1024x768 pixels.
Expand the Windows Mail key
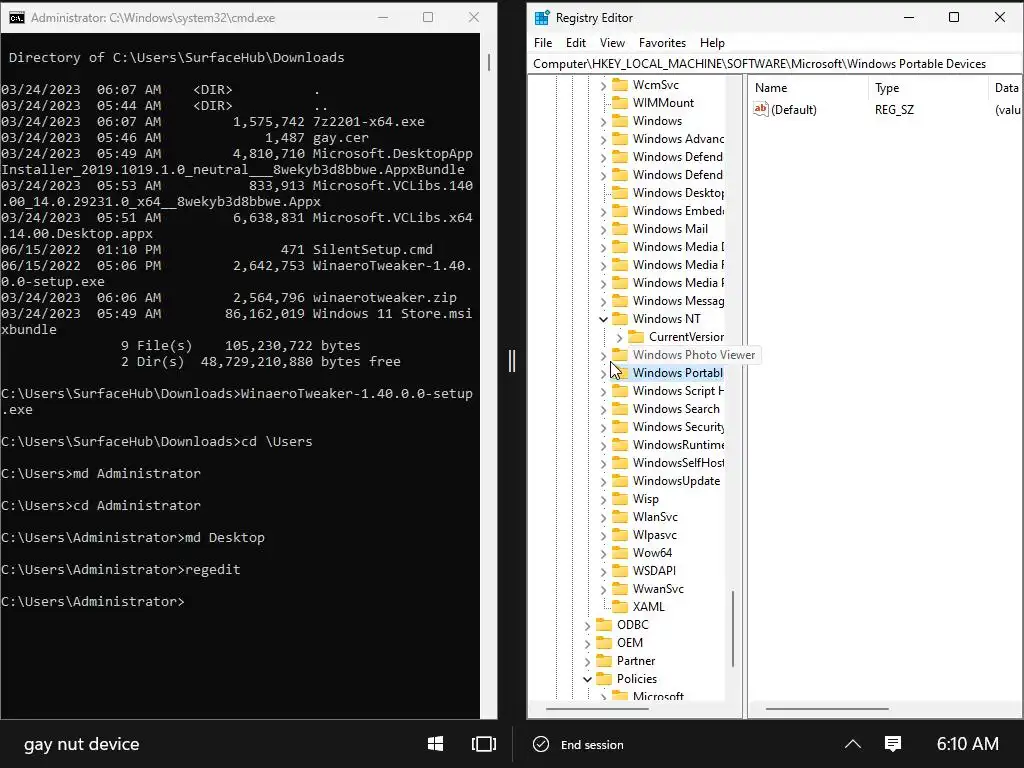pyautogui.click(x=603, y=229)
